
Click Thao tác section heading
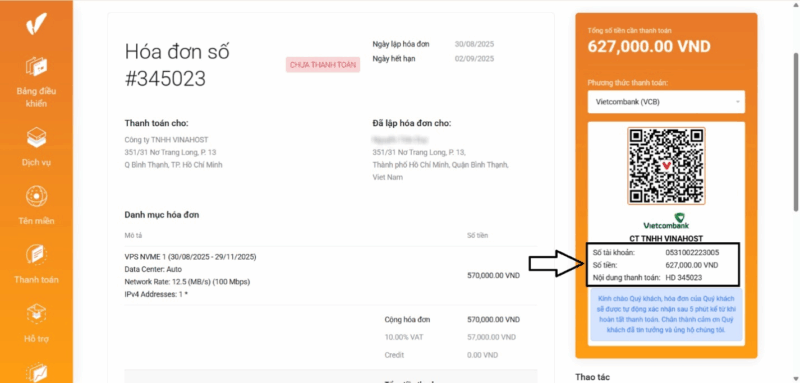592,377
